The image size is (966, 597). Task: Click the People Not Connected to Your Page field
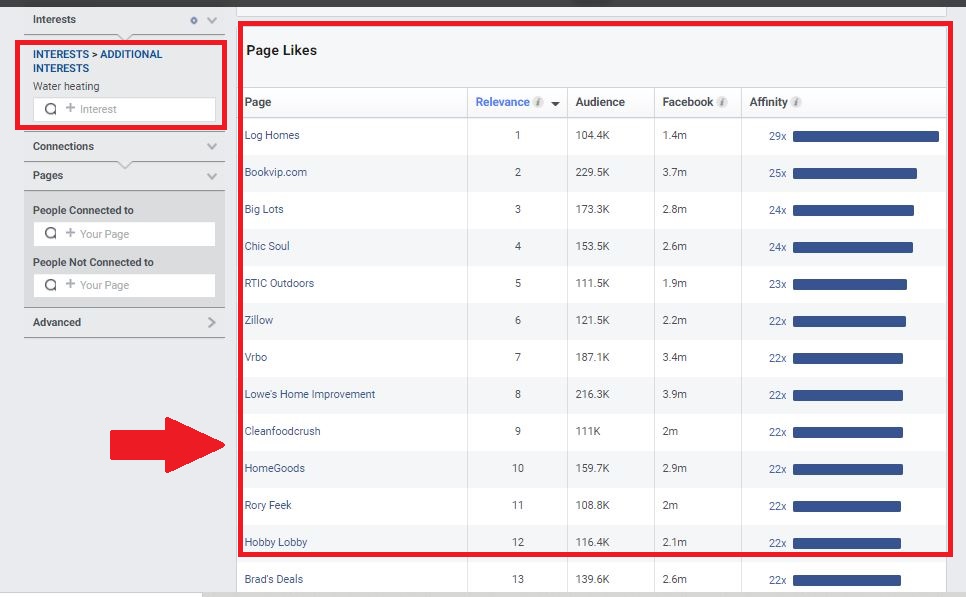click(124, 285)
